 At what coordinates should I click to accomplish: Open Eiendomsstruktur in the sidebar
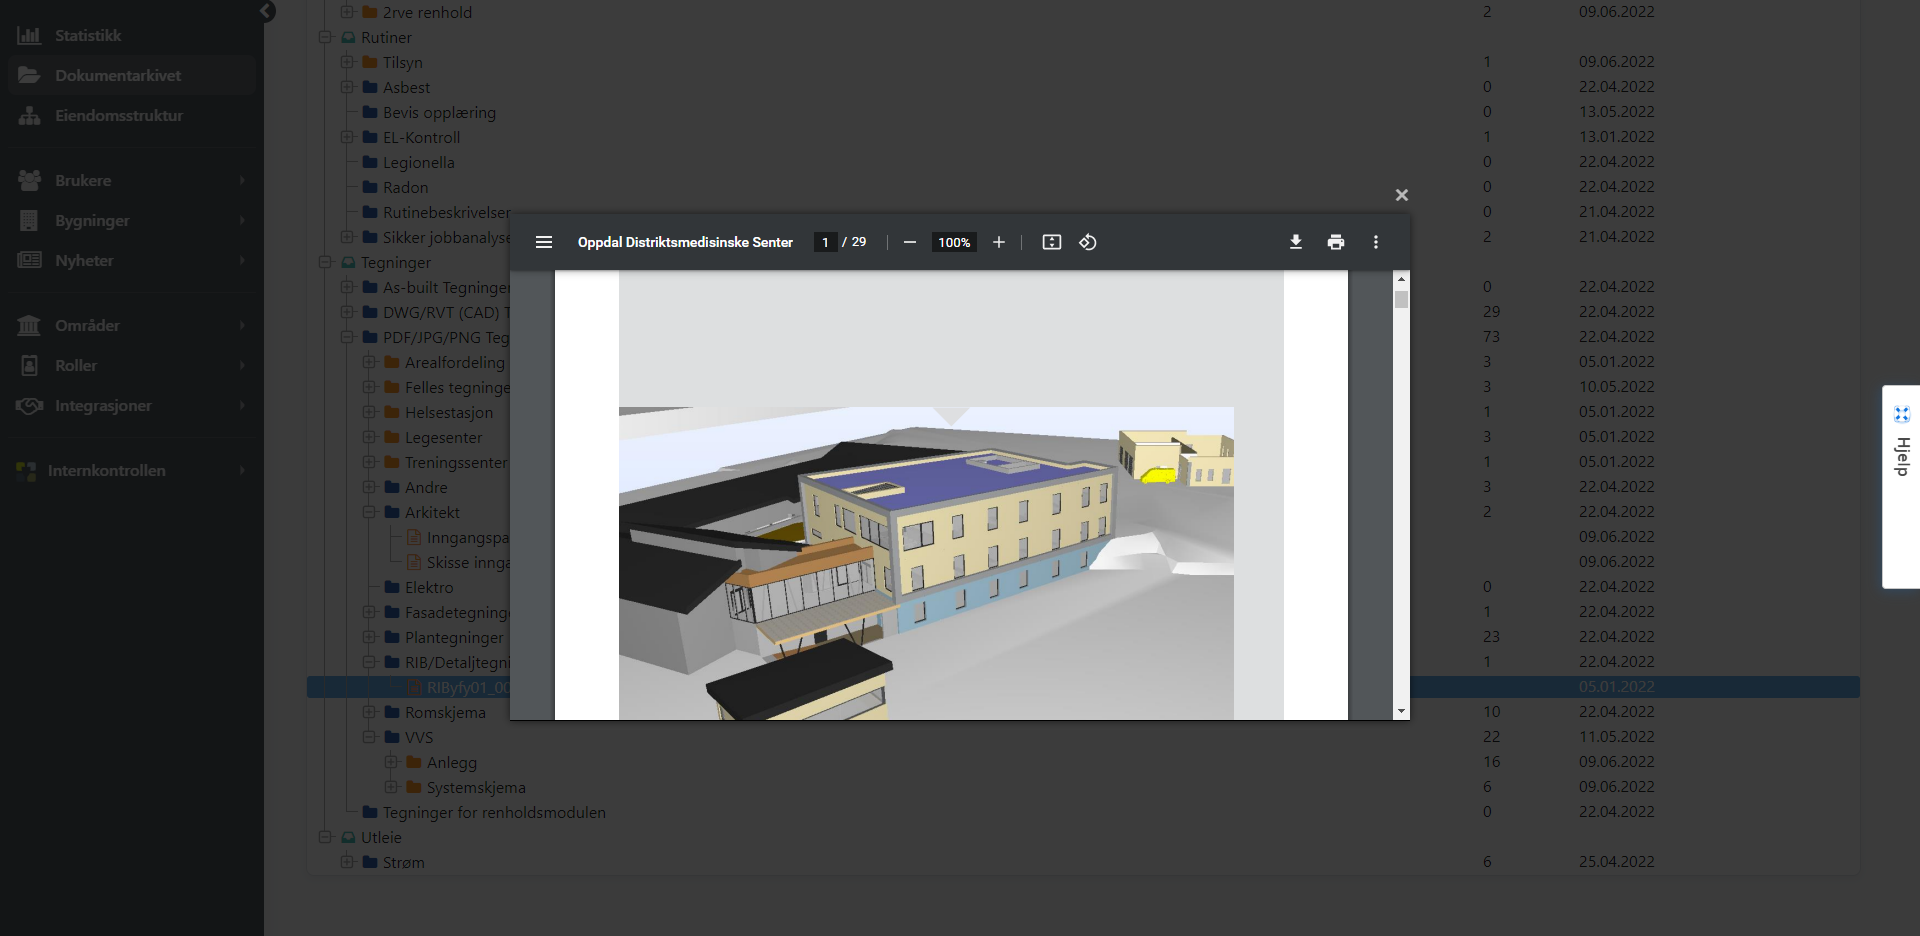click(118, 115)
